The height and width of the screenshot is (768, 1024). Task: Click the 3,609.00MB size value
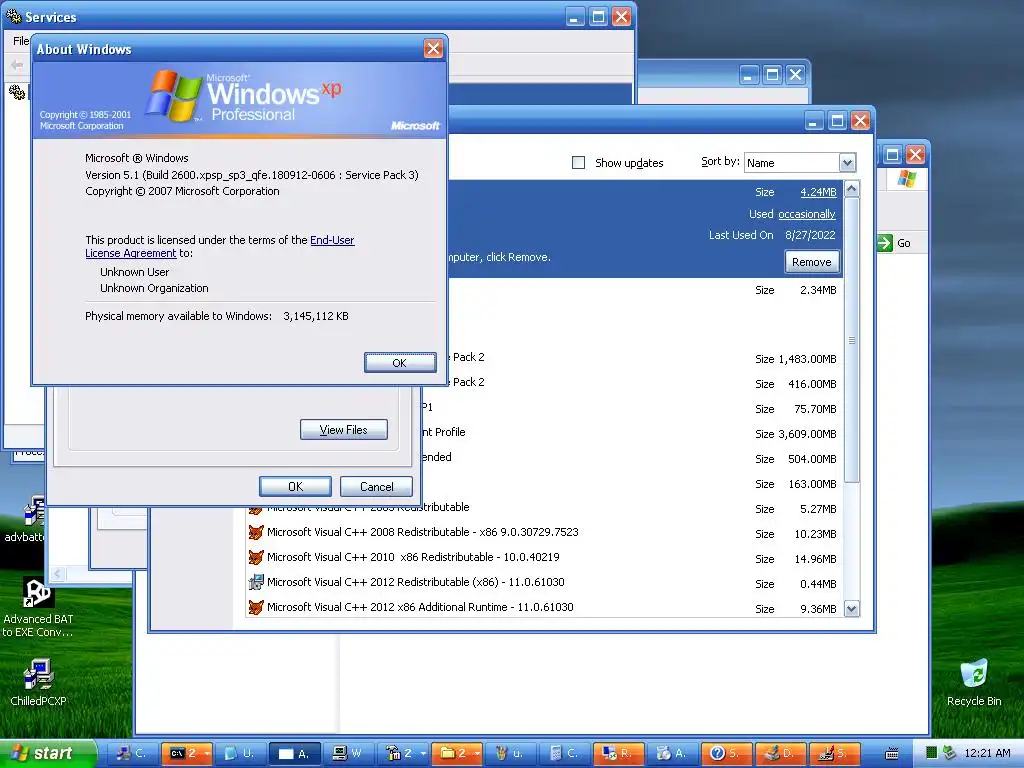pyautogui.click(x=807, y=434)
